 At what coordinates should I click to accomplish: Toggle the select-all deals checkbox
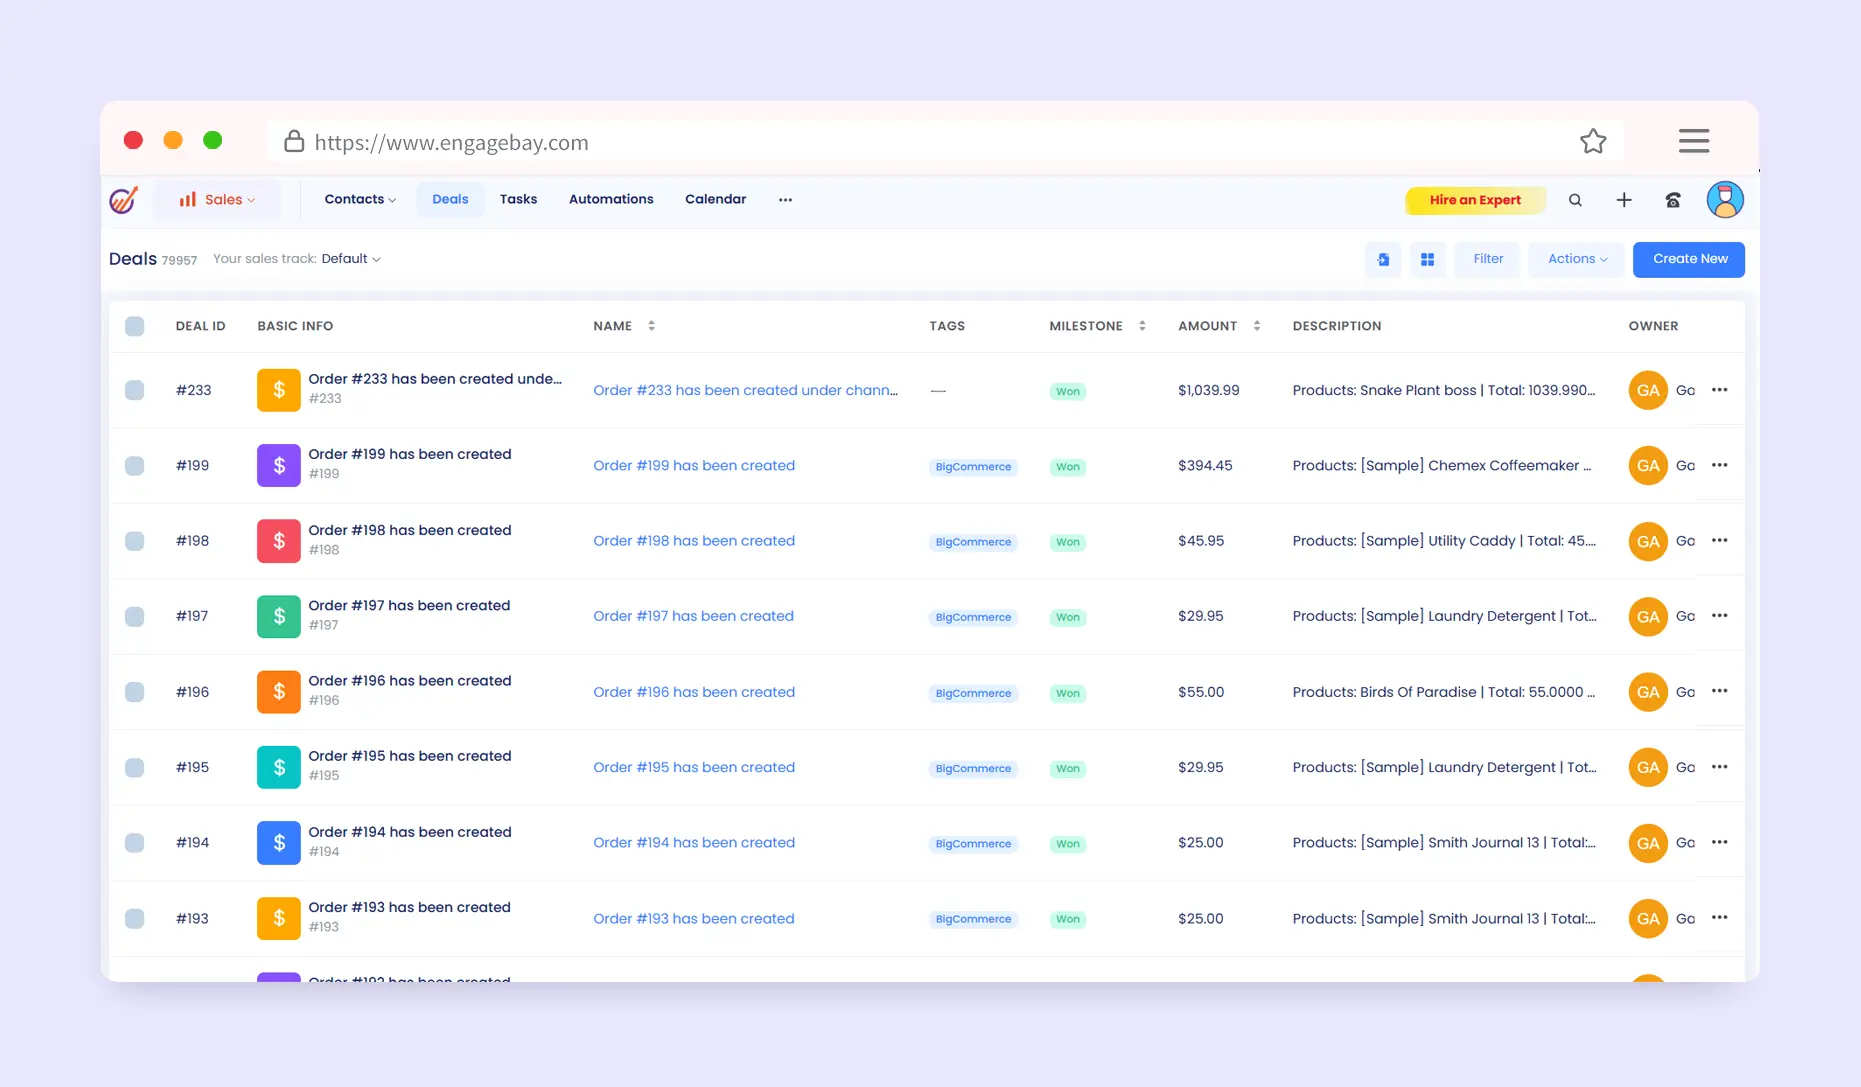pos(135,326)
